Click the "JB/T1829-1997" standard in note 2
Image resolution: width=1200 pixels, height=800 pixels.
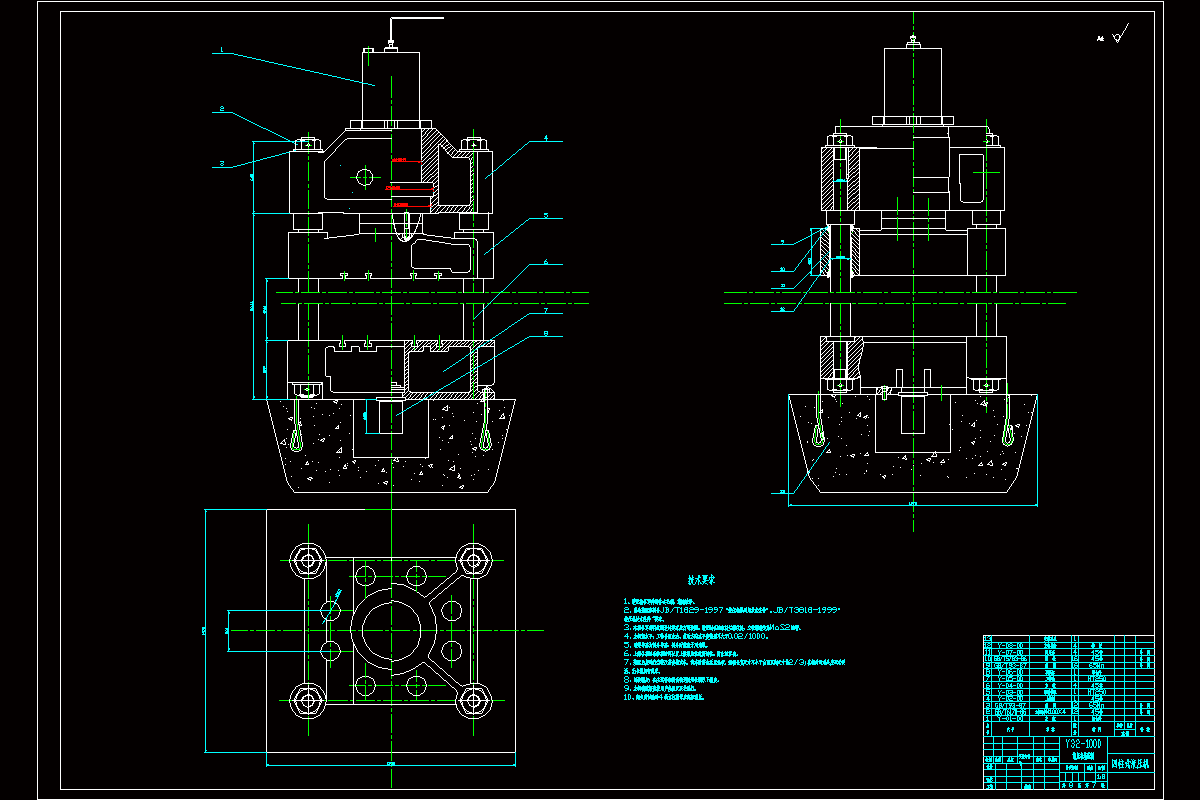click(x=691, y=610)
